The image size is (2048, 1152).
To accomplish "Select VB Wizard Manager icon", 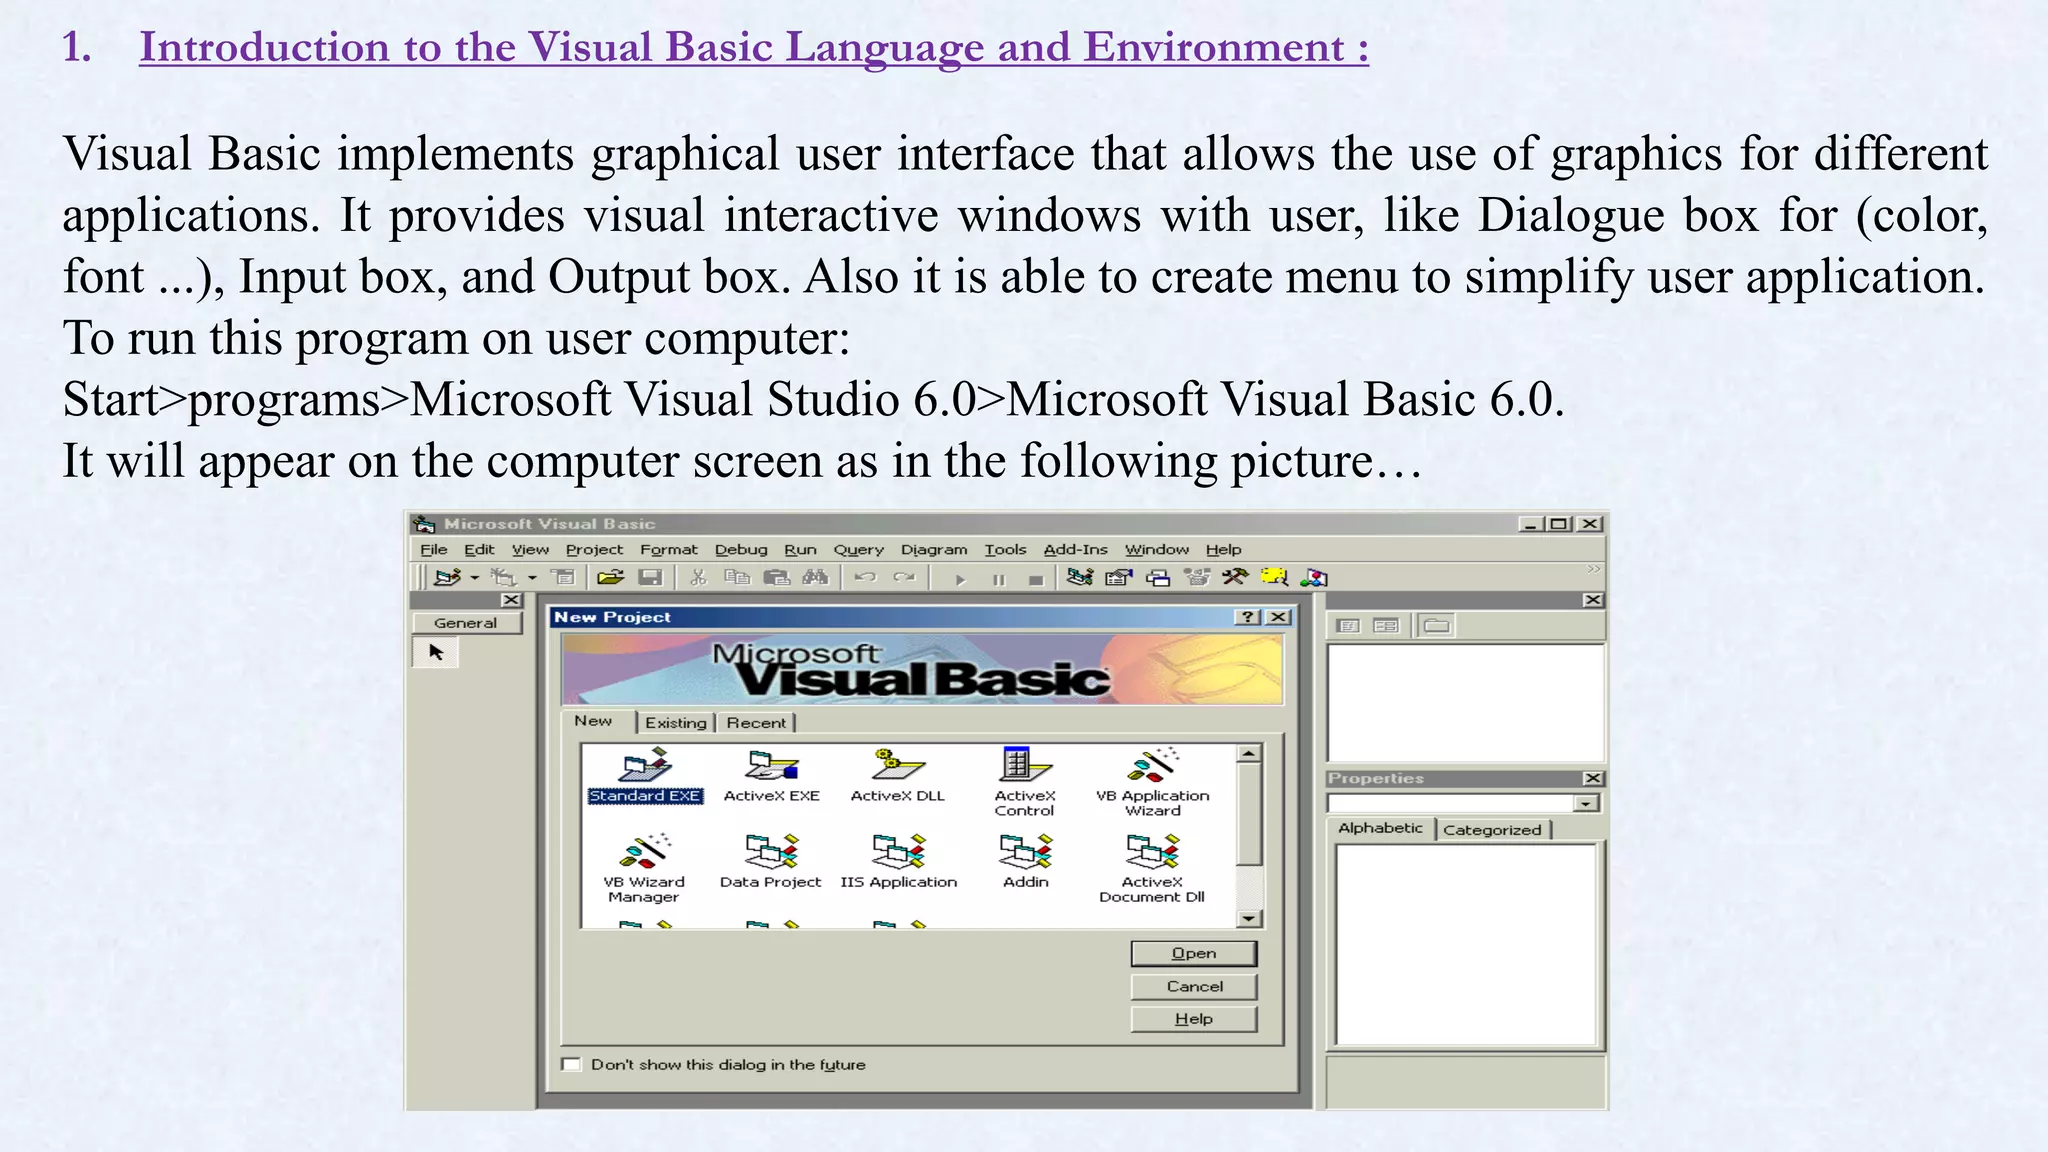I will point(644,869).
